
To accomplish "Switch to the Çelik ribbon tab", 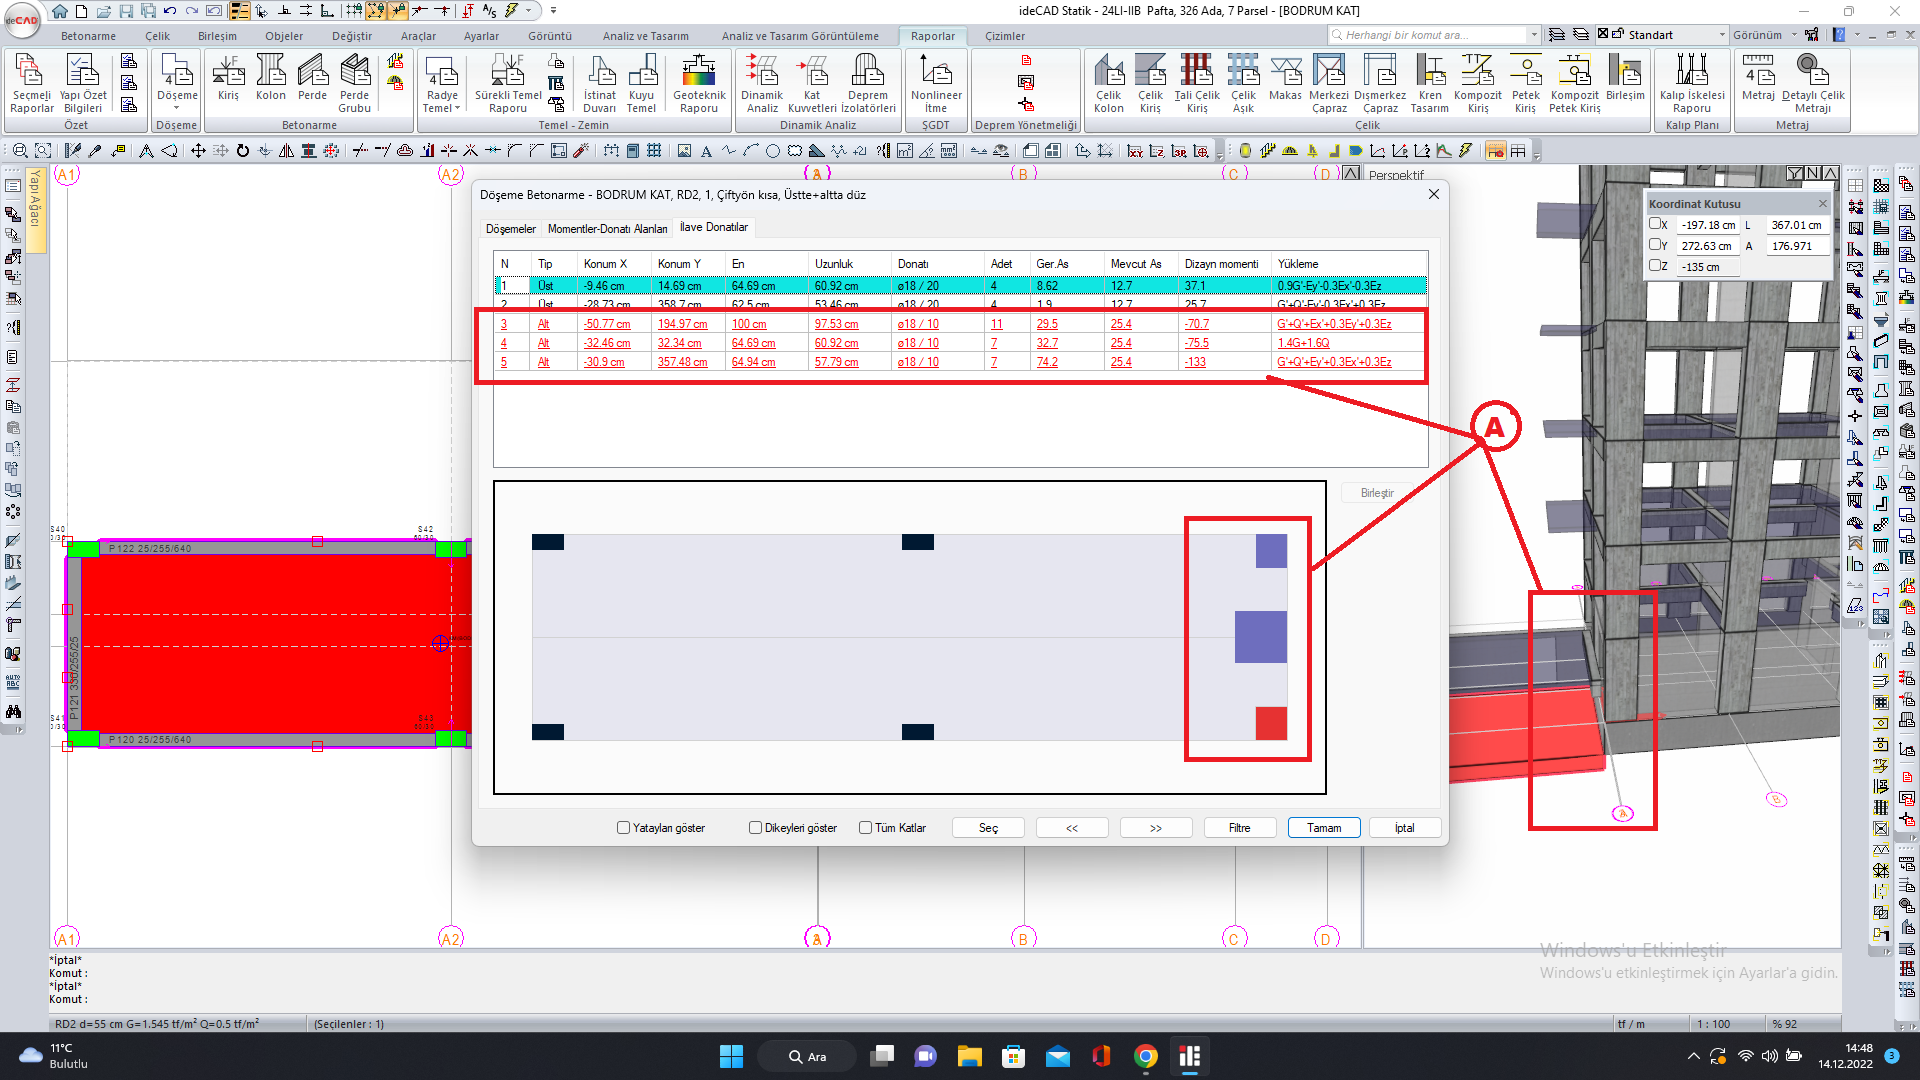I will 157,36.
